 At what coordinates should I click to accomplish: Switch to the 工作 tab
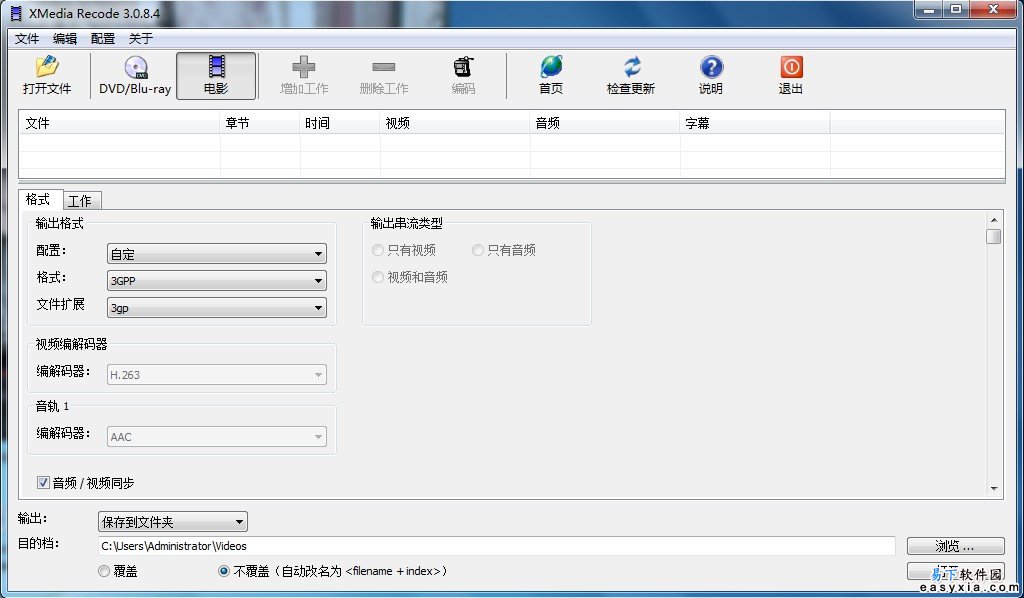(80, 201)
